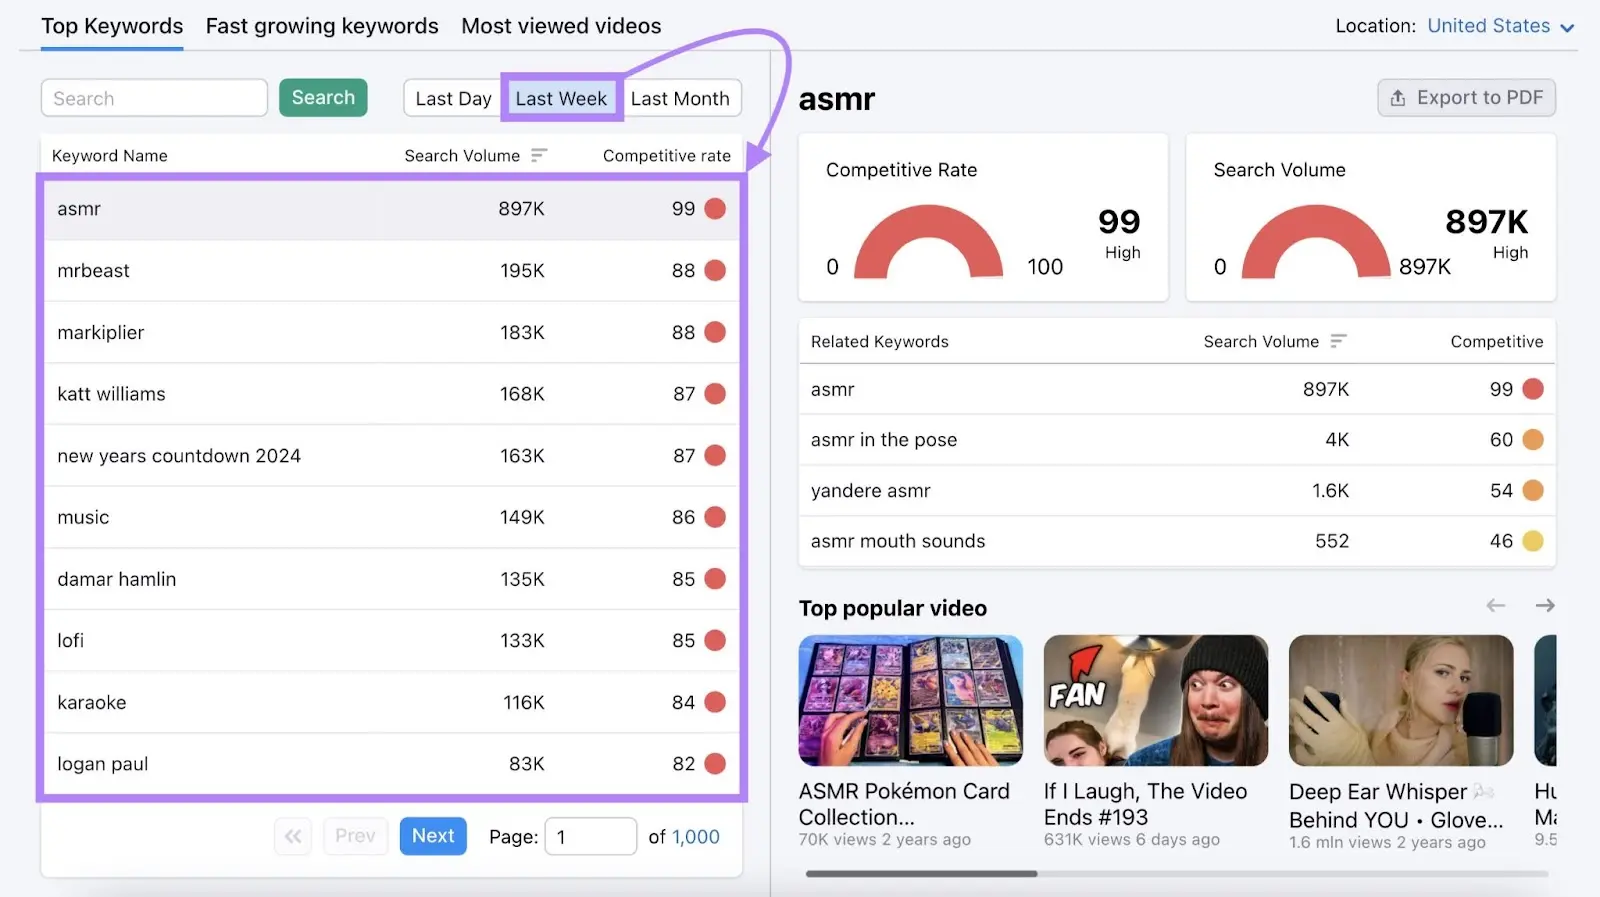Select the mrbeast keyword row
The image size is (1600, 897).
pyautogui.click(x=391, y=271)
